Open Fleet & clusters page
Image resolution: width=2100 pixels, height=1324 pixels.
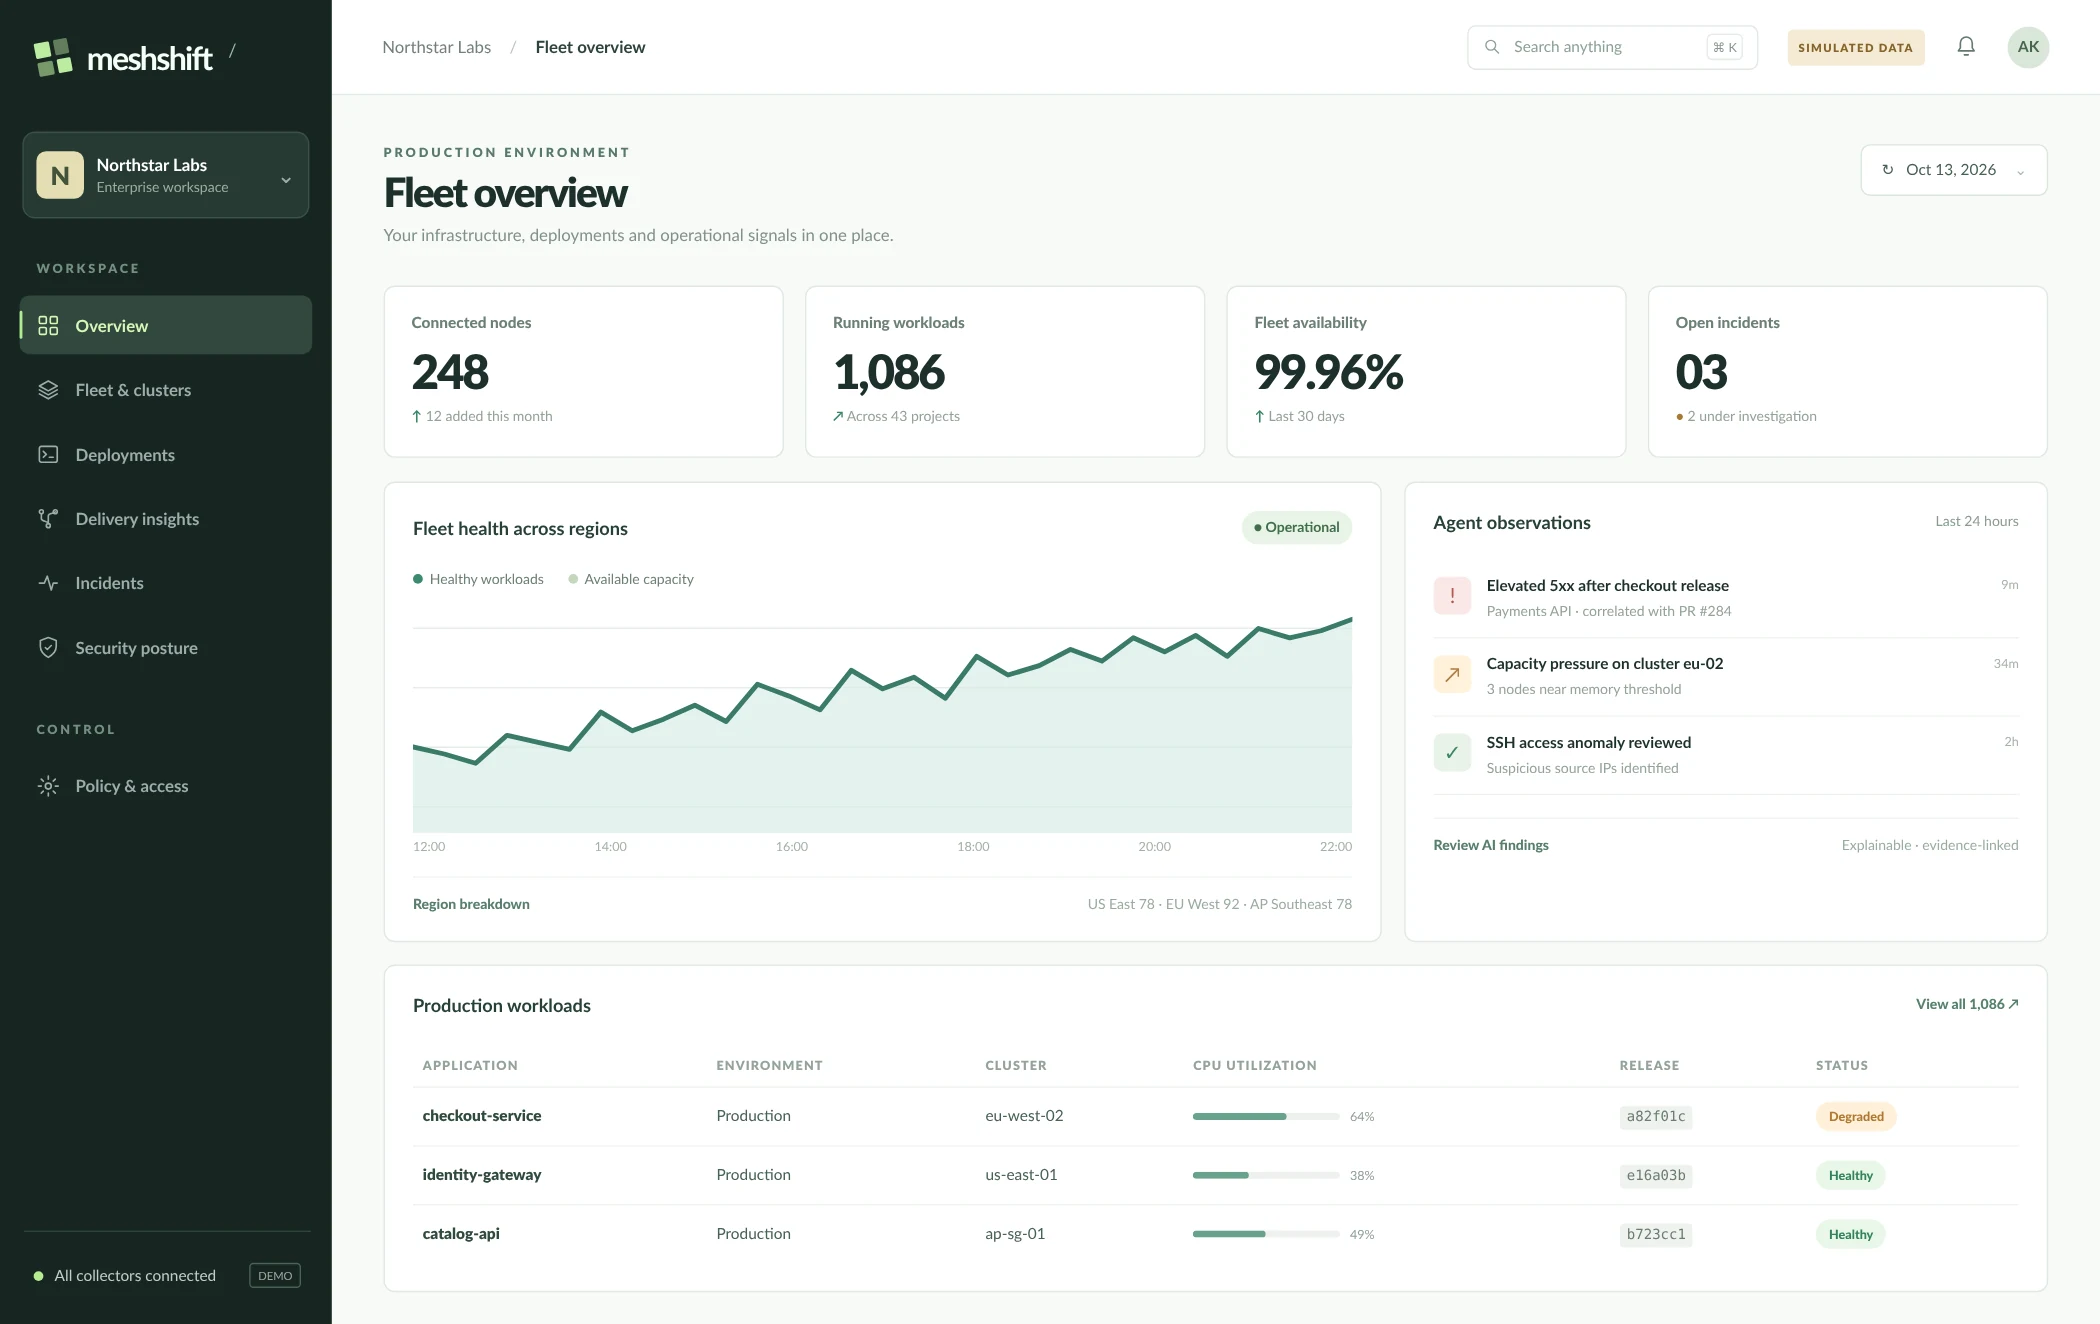[166, 390]
